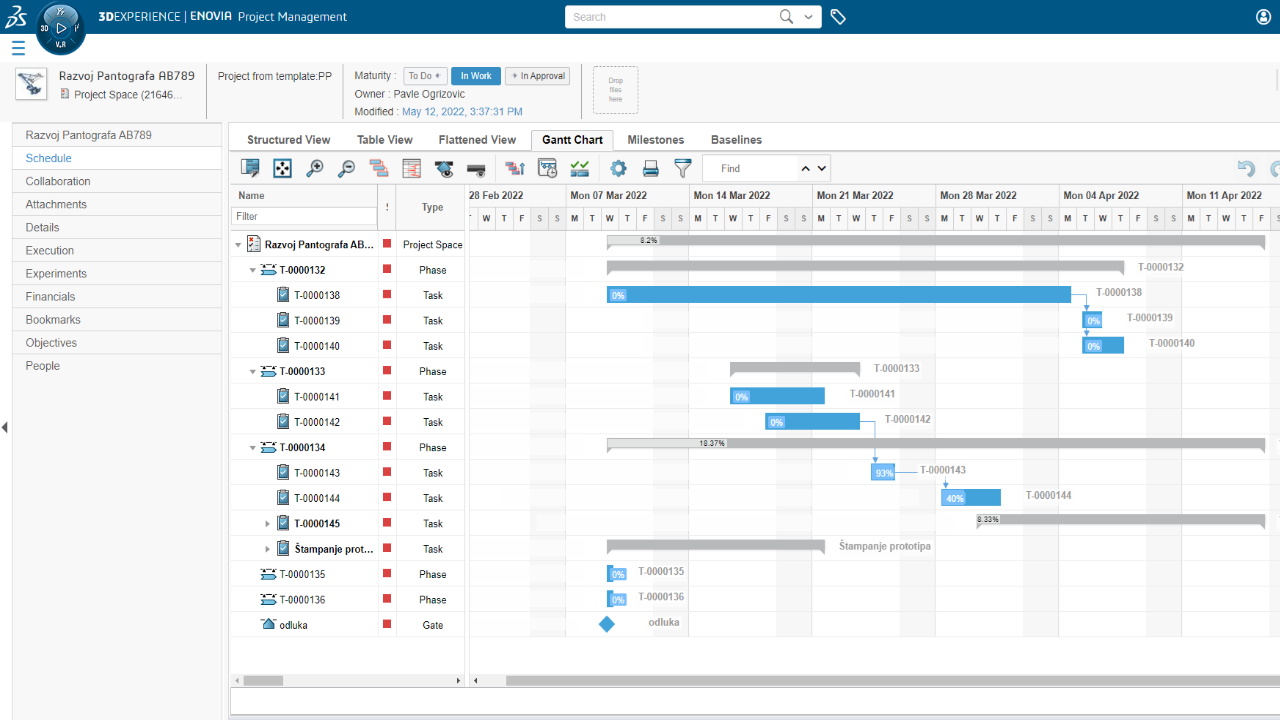Click the 93% progress bar of T-0000143
This screenshot has width=1280, height=720.
click(x=883, y=471)
